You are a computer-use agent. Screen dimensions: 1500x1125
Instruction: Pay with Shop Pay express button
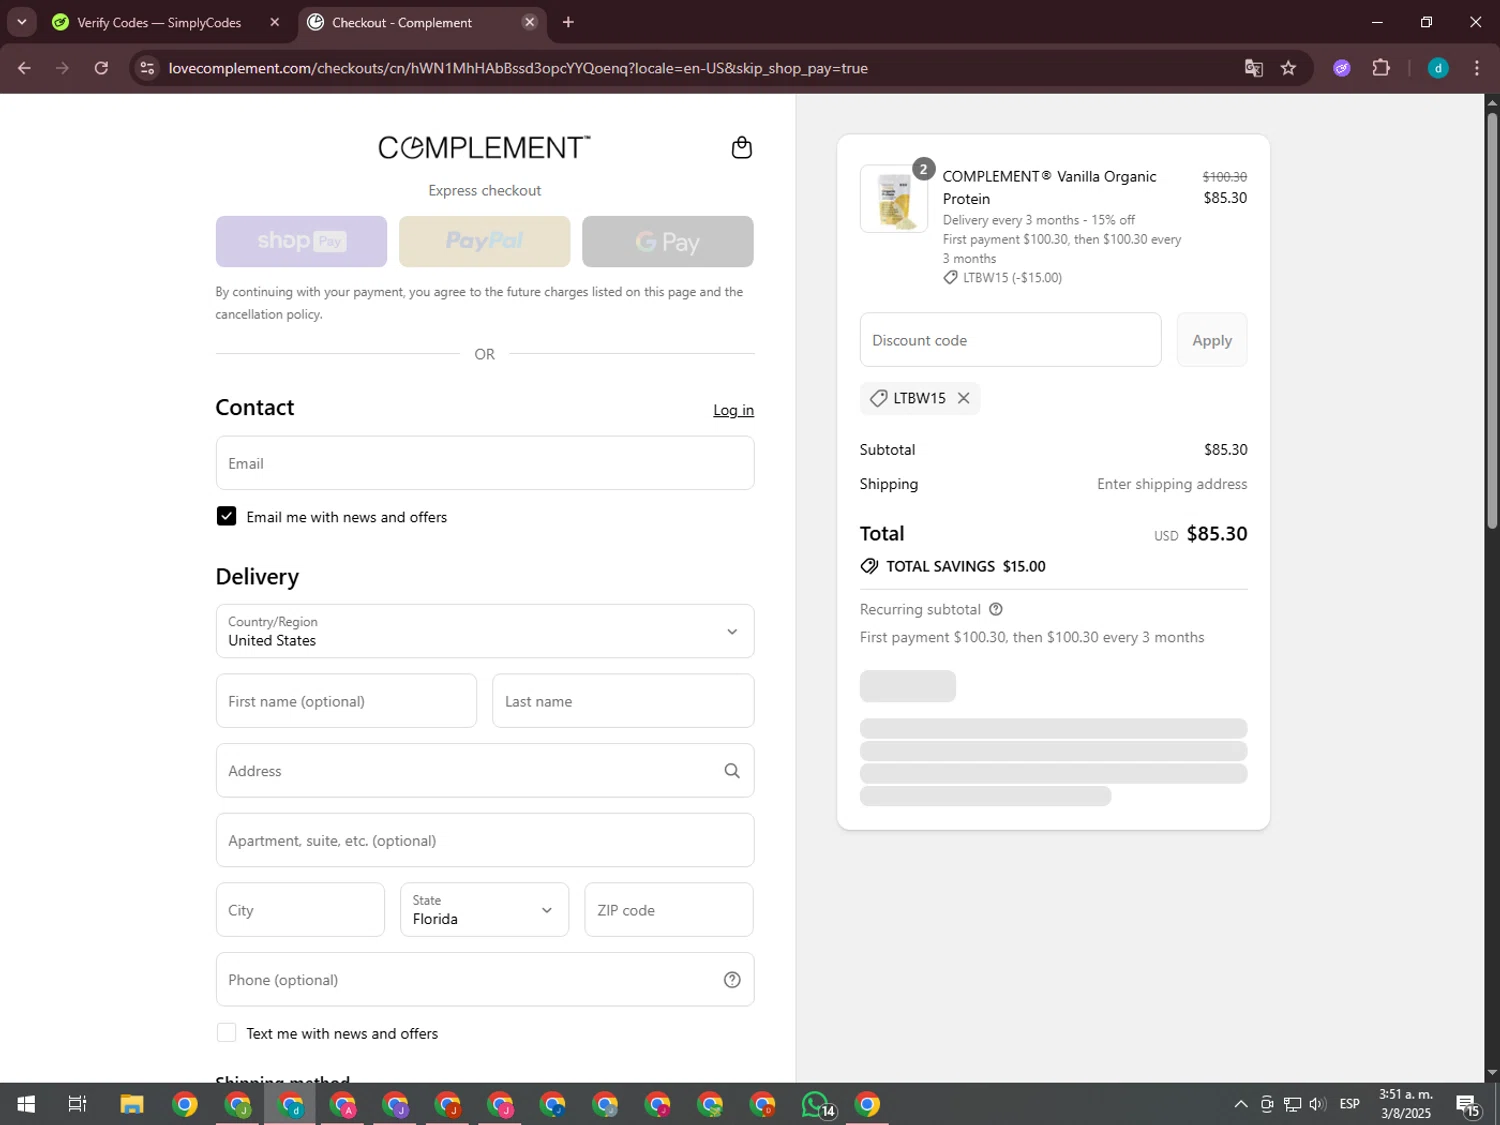pos(301,241)
